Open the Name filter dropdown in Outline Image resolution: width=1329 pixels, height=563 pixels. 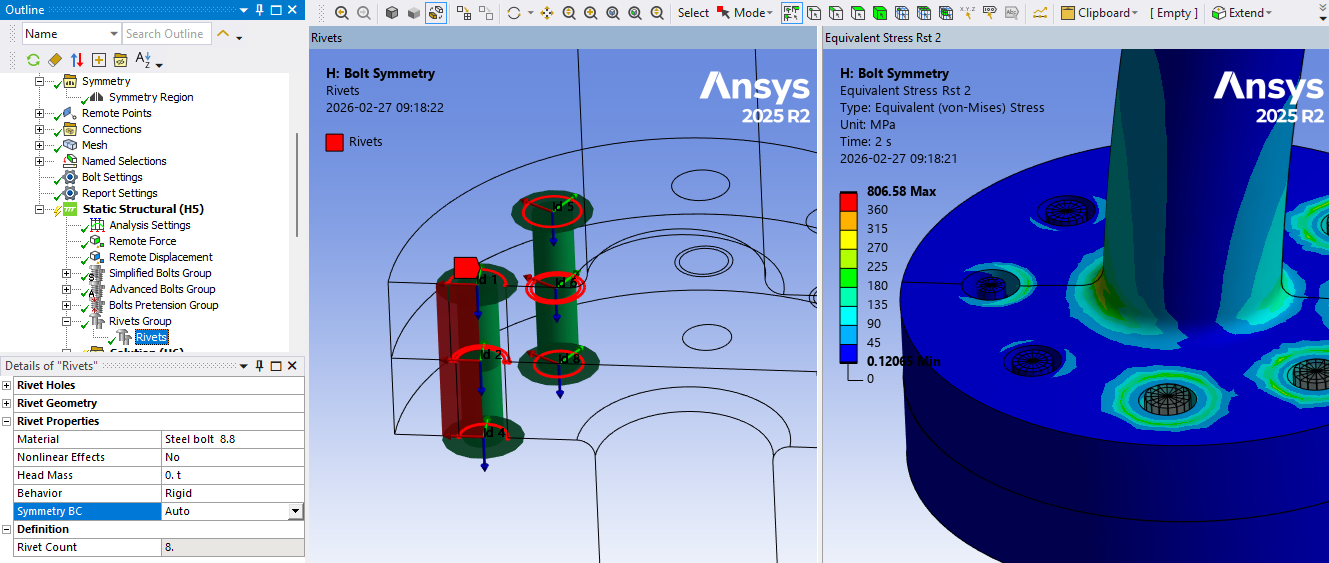113,34
